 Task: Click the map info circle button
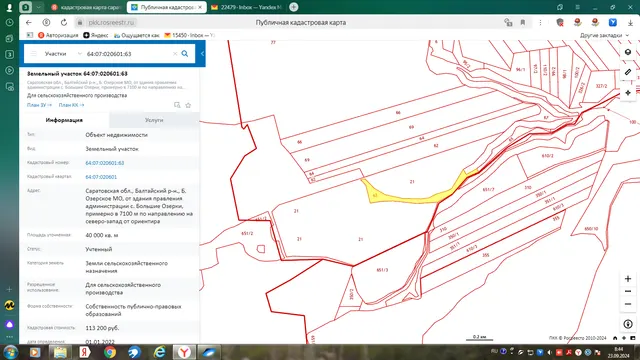(628, 324)
